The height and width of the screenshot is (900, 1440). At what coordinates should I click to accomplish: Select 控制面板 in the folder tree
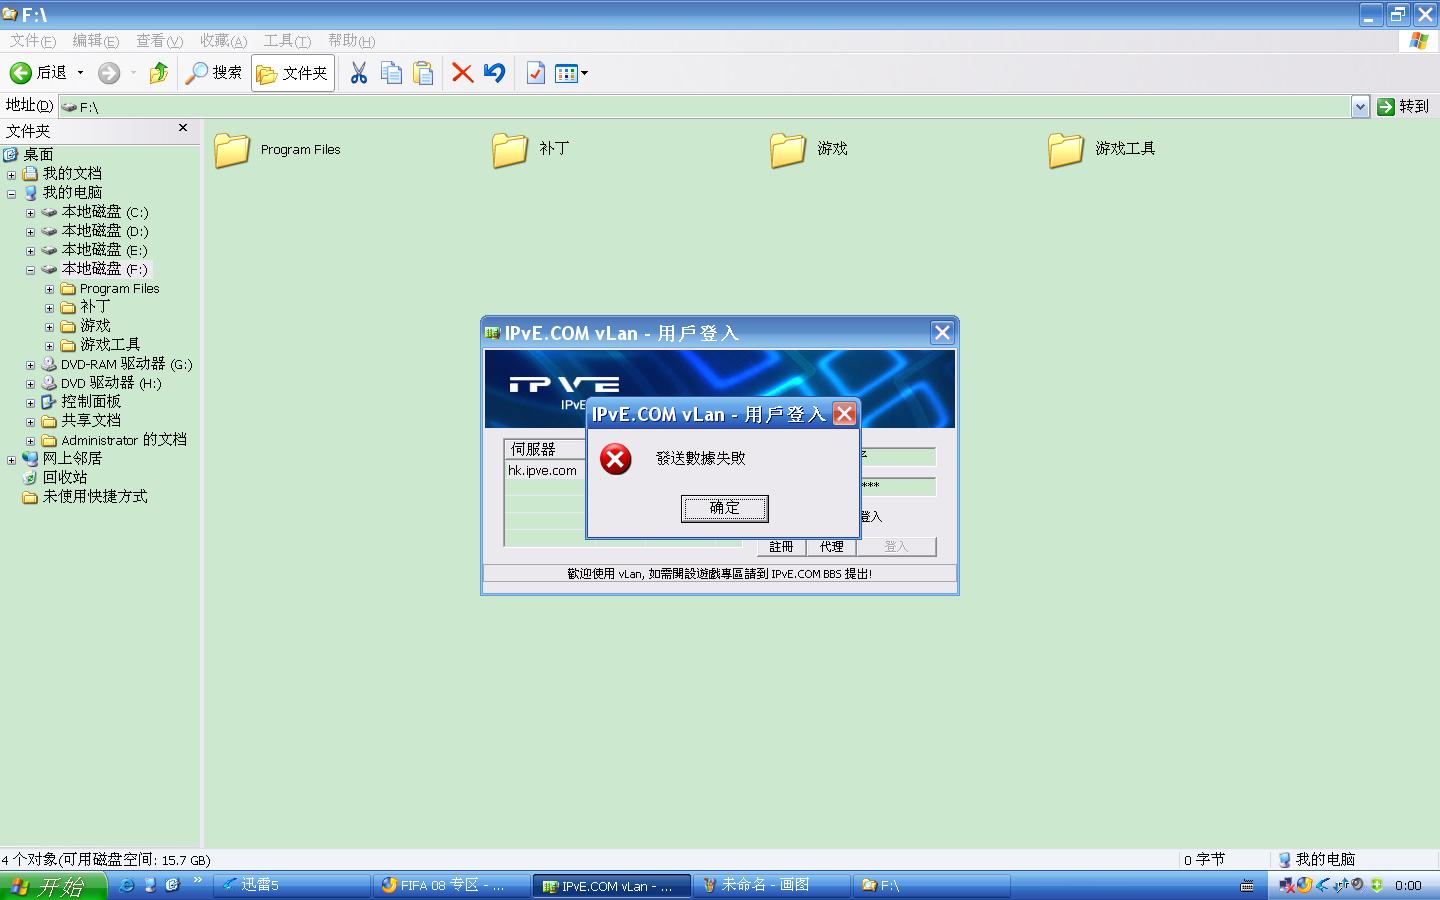coord(90,402)
